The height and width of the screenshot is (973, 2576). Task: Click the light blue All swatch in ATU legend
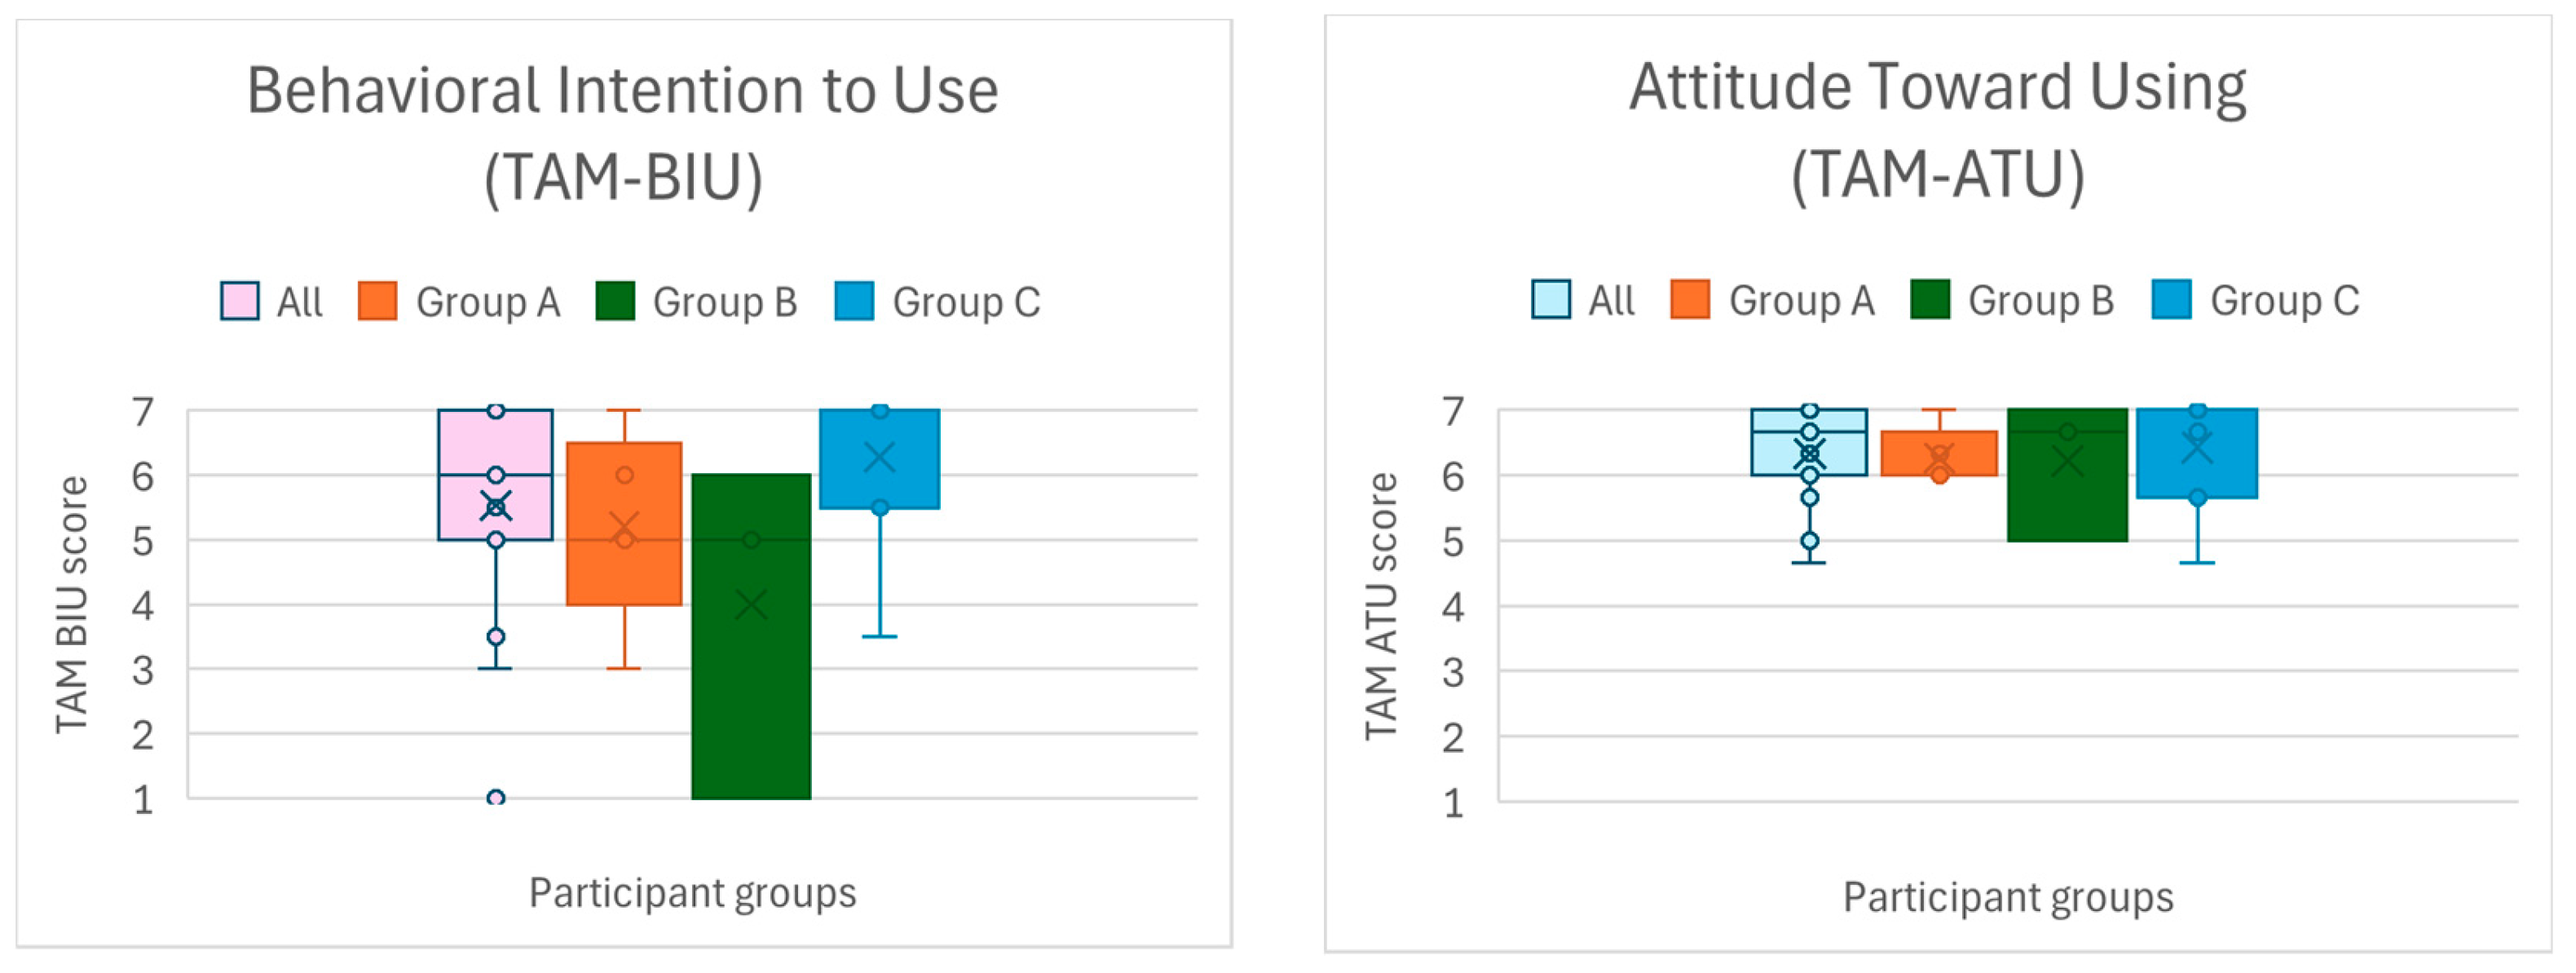1550,299
